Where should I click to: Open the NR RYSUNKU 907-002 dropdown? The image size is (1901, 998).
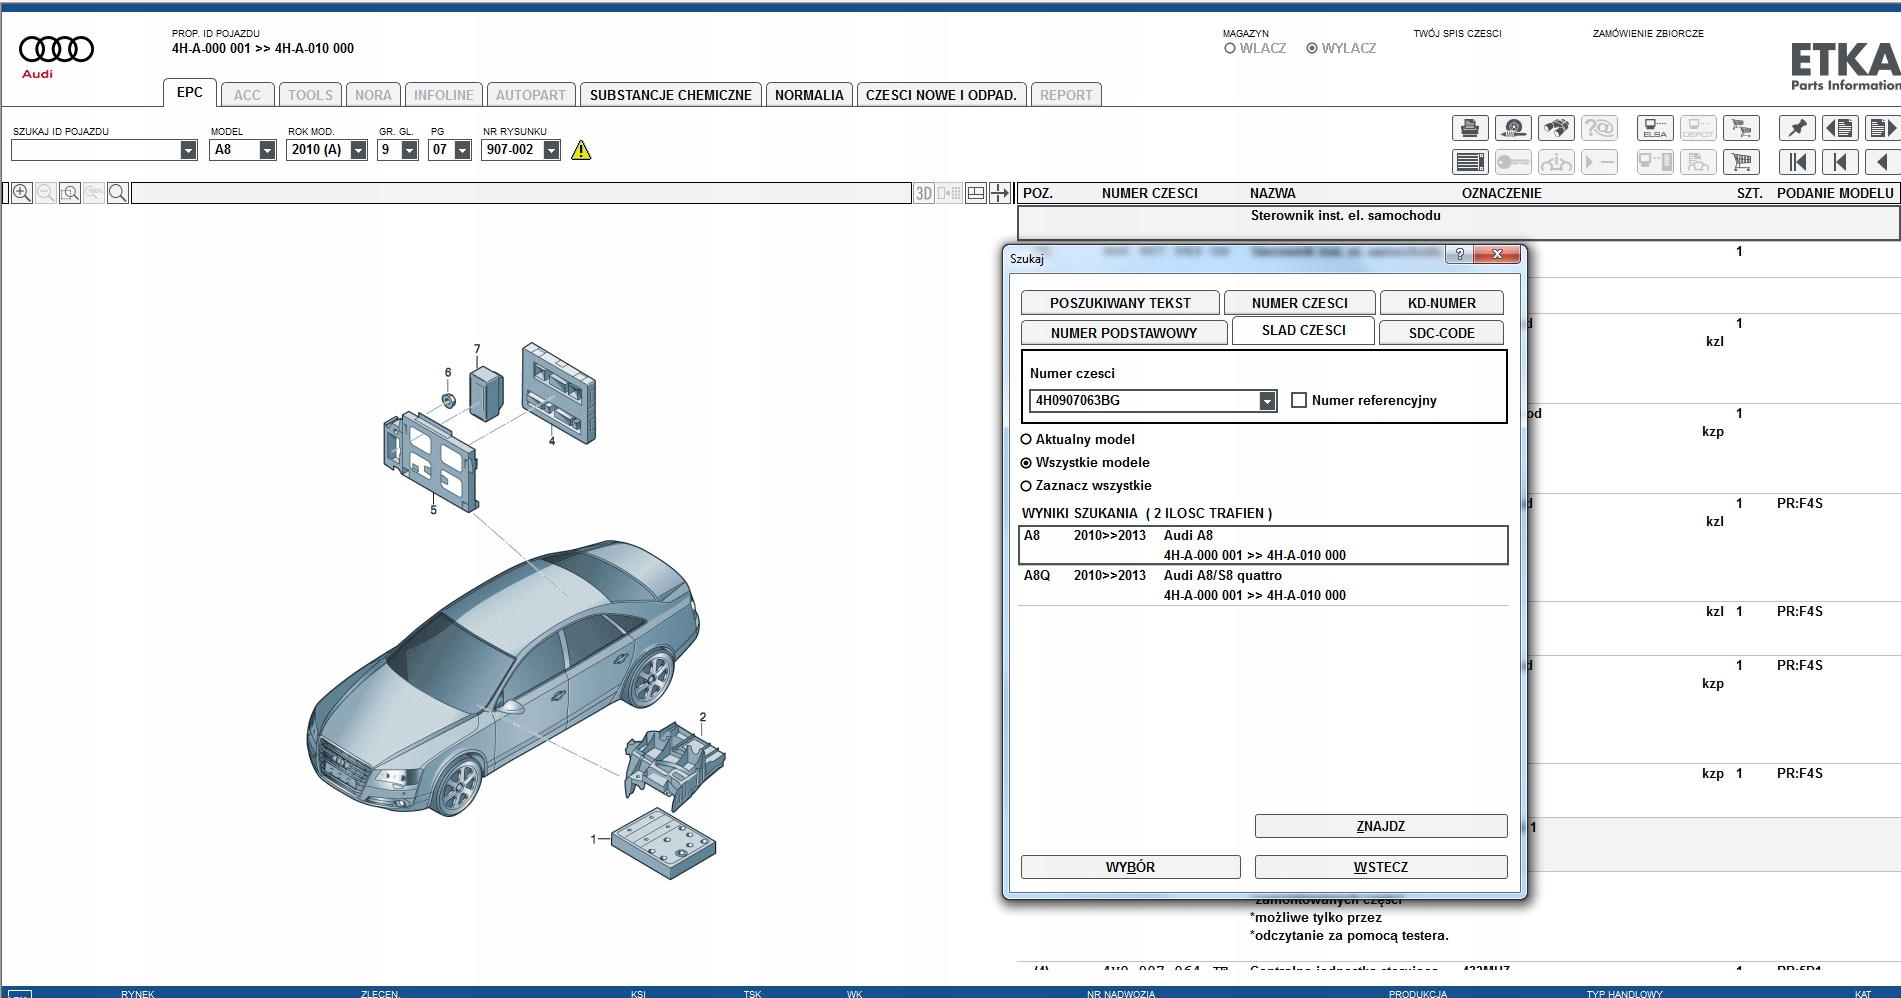[x=551, y=150]
